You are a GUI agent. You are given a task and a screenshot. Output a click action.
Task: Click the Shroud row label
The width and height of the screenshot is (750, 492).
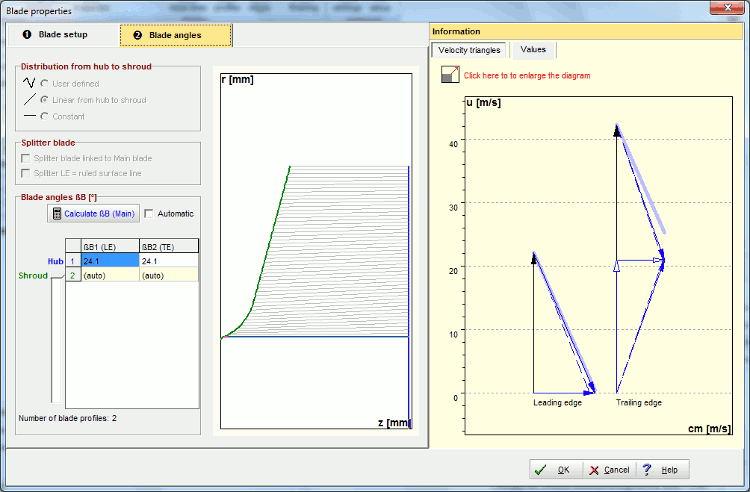(x=33, y=276)
